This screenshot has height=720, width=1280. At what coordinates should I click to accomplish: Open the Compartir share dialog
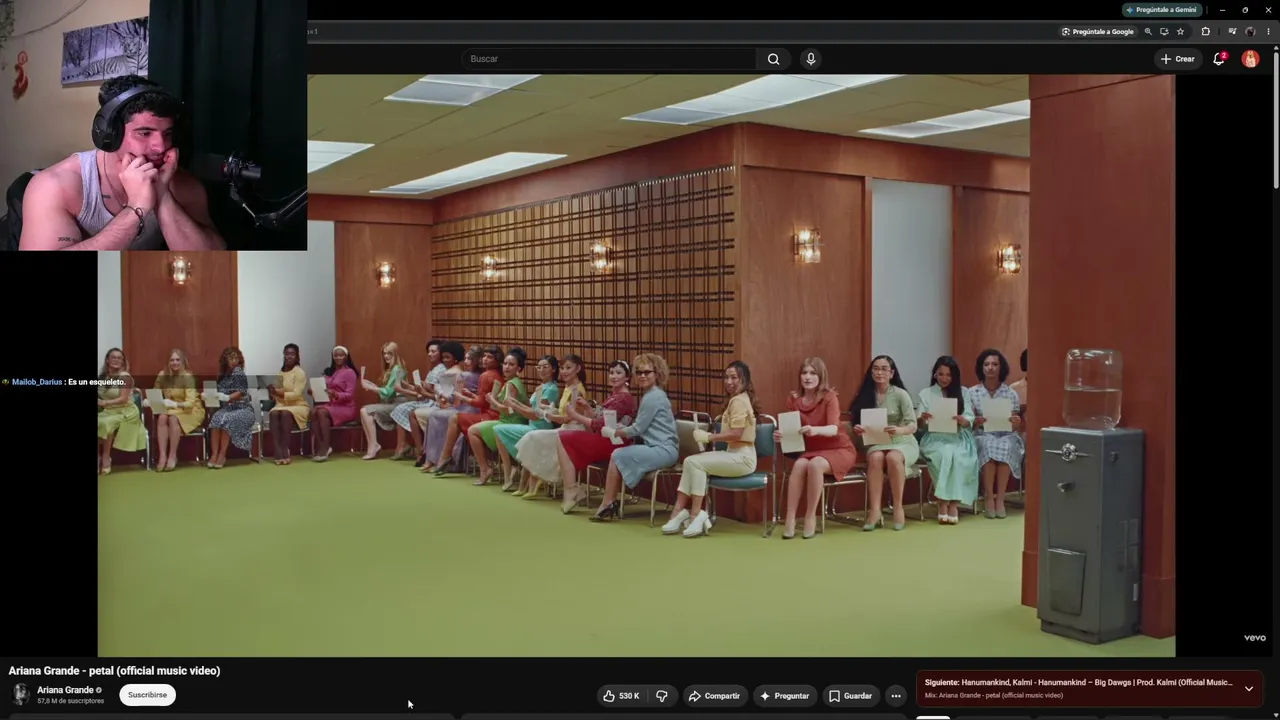click(714, 696)
